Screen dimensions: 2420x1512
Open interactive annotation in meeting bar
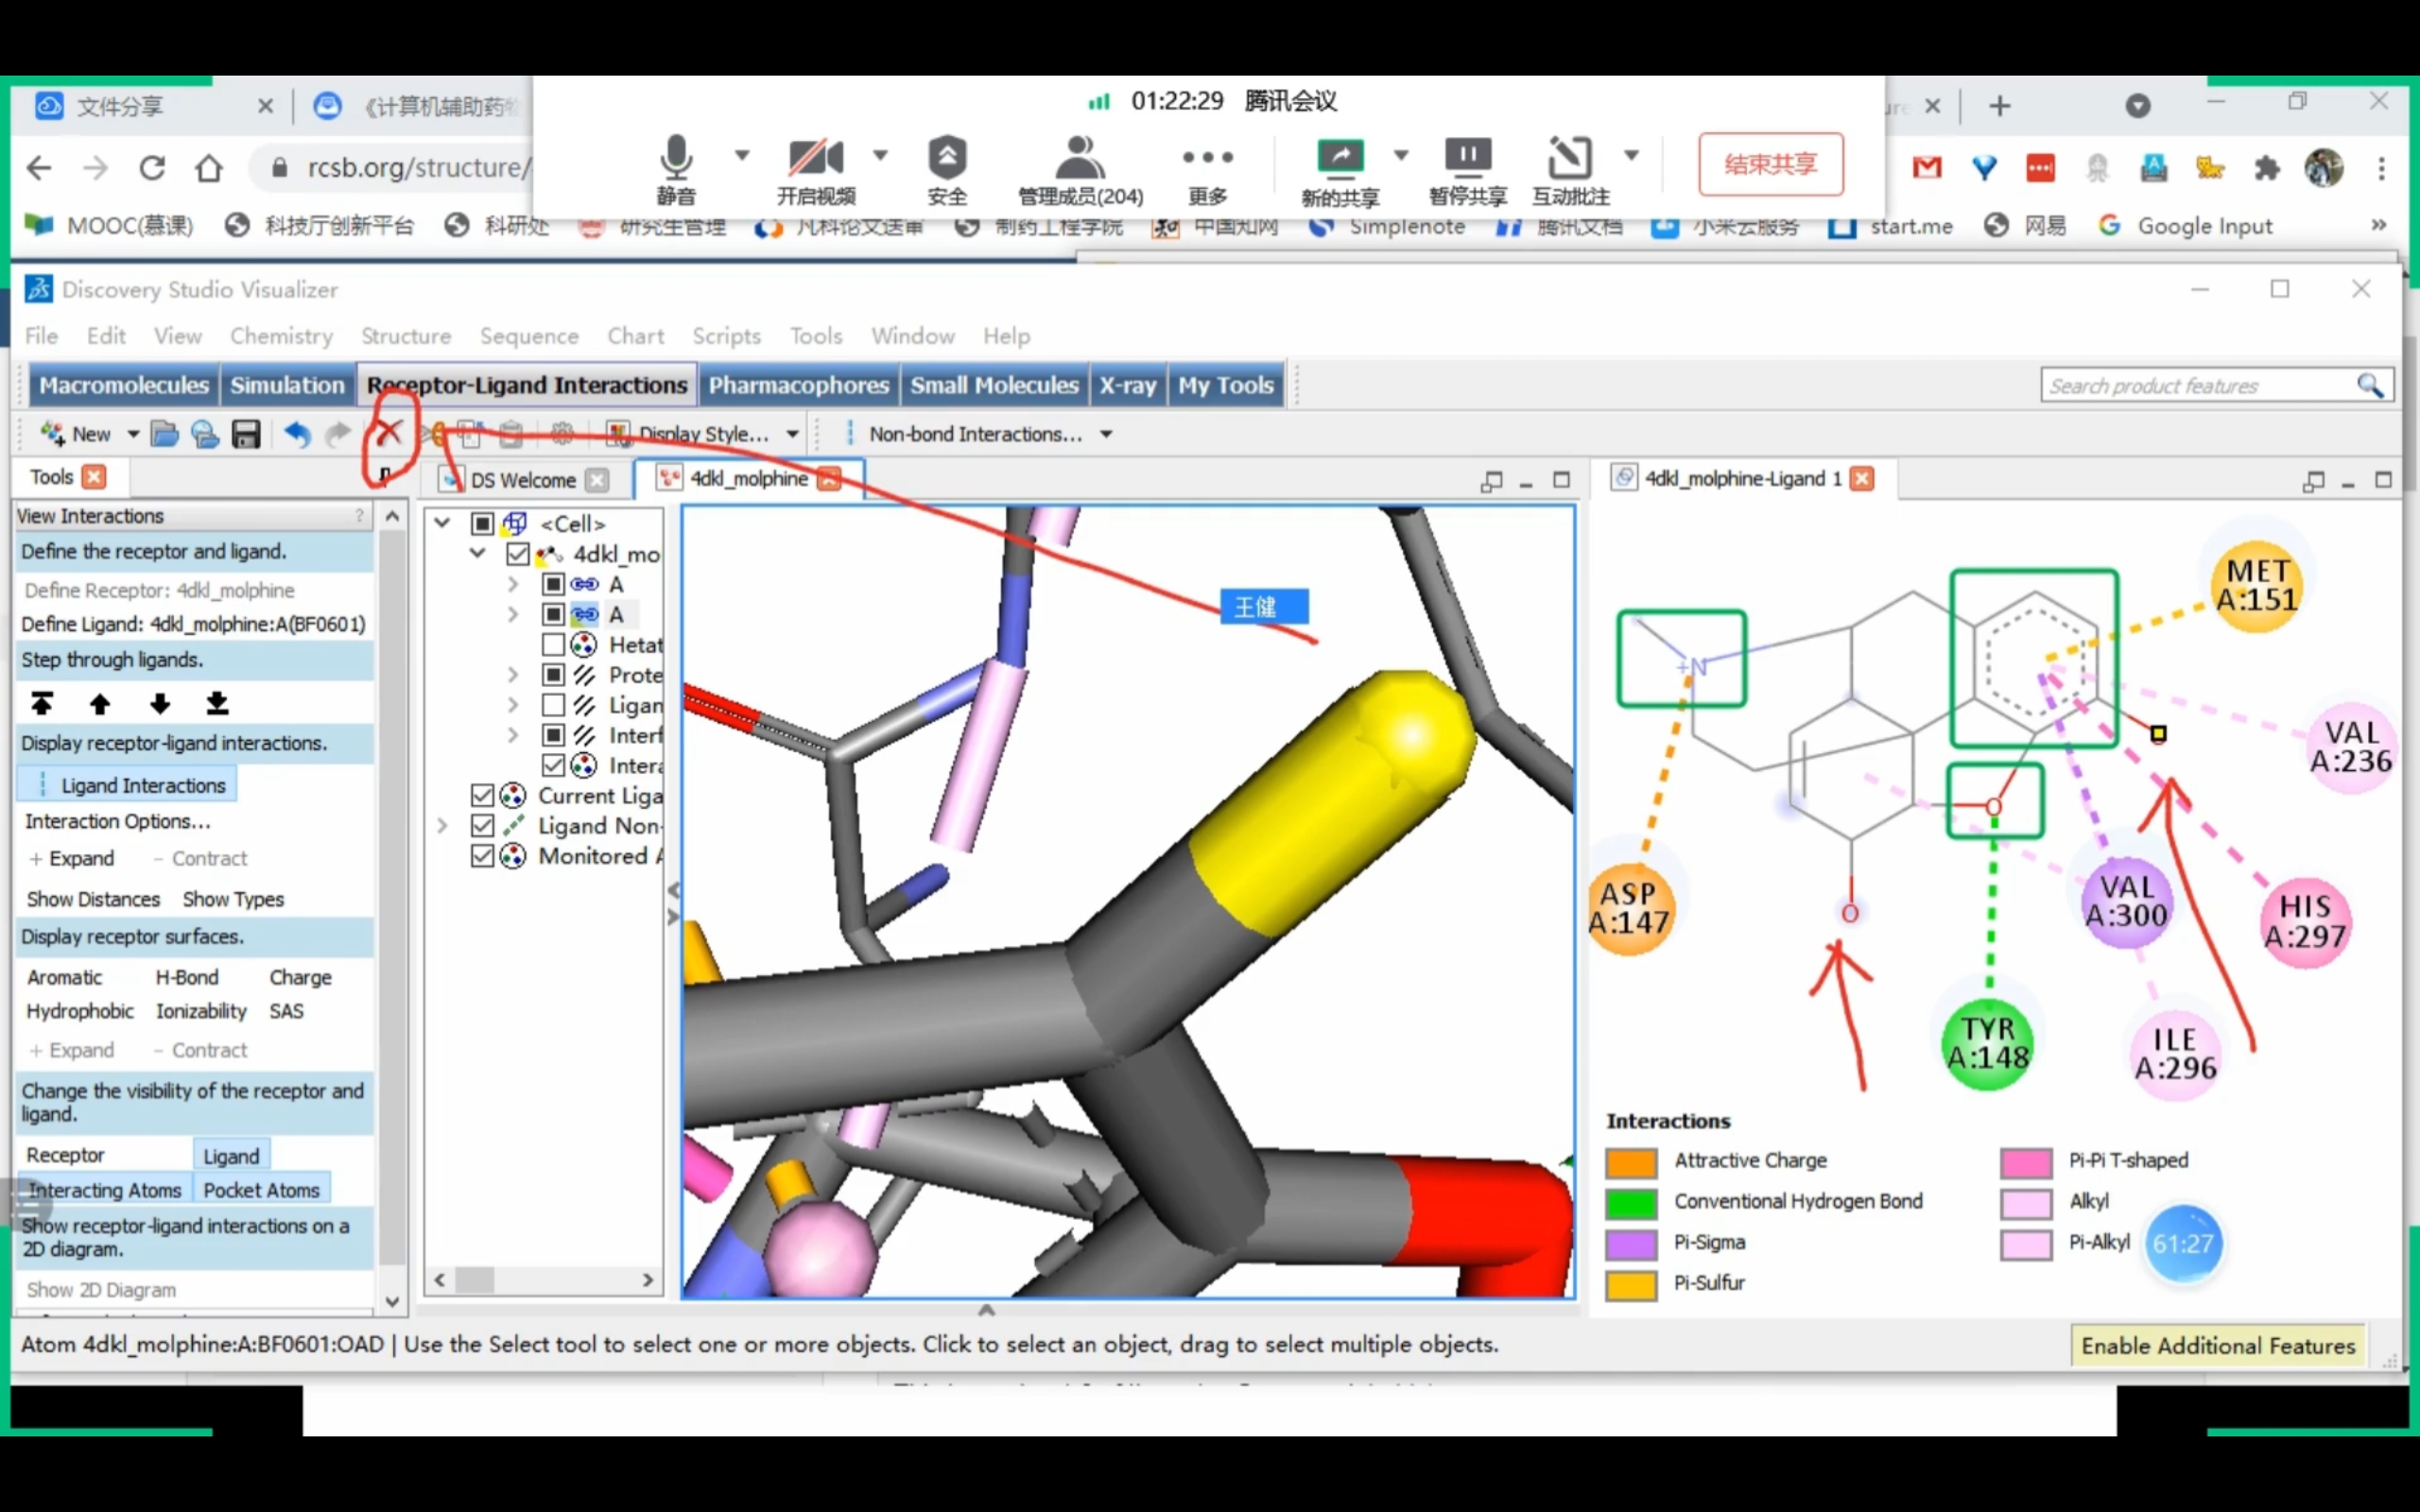(1570, 170)
